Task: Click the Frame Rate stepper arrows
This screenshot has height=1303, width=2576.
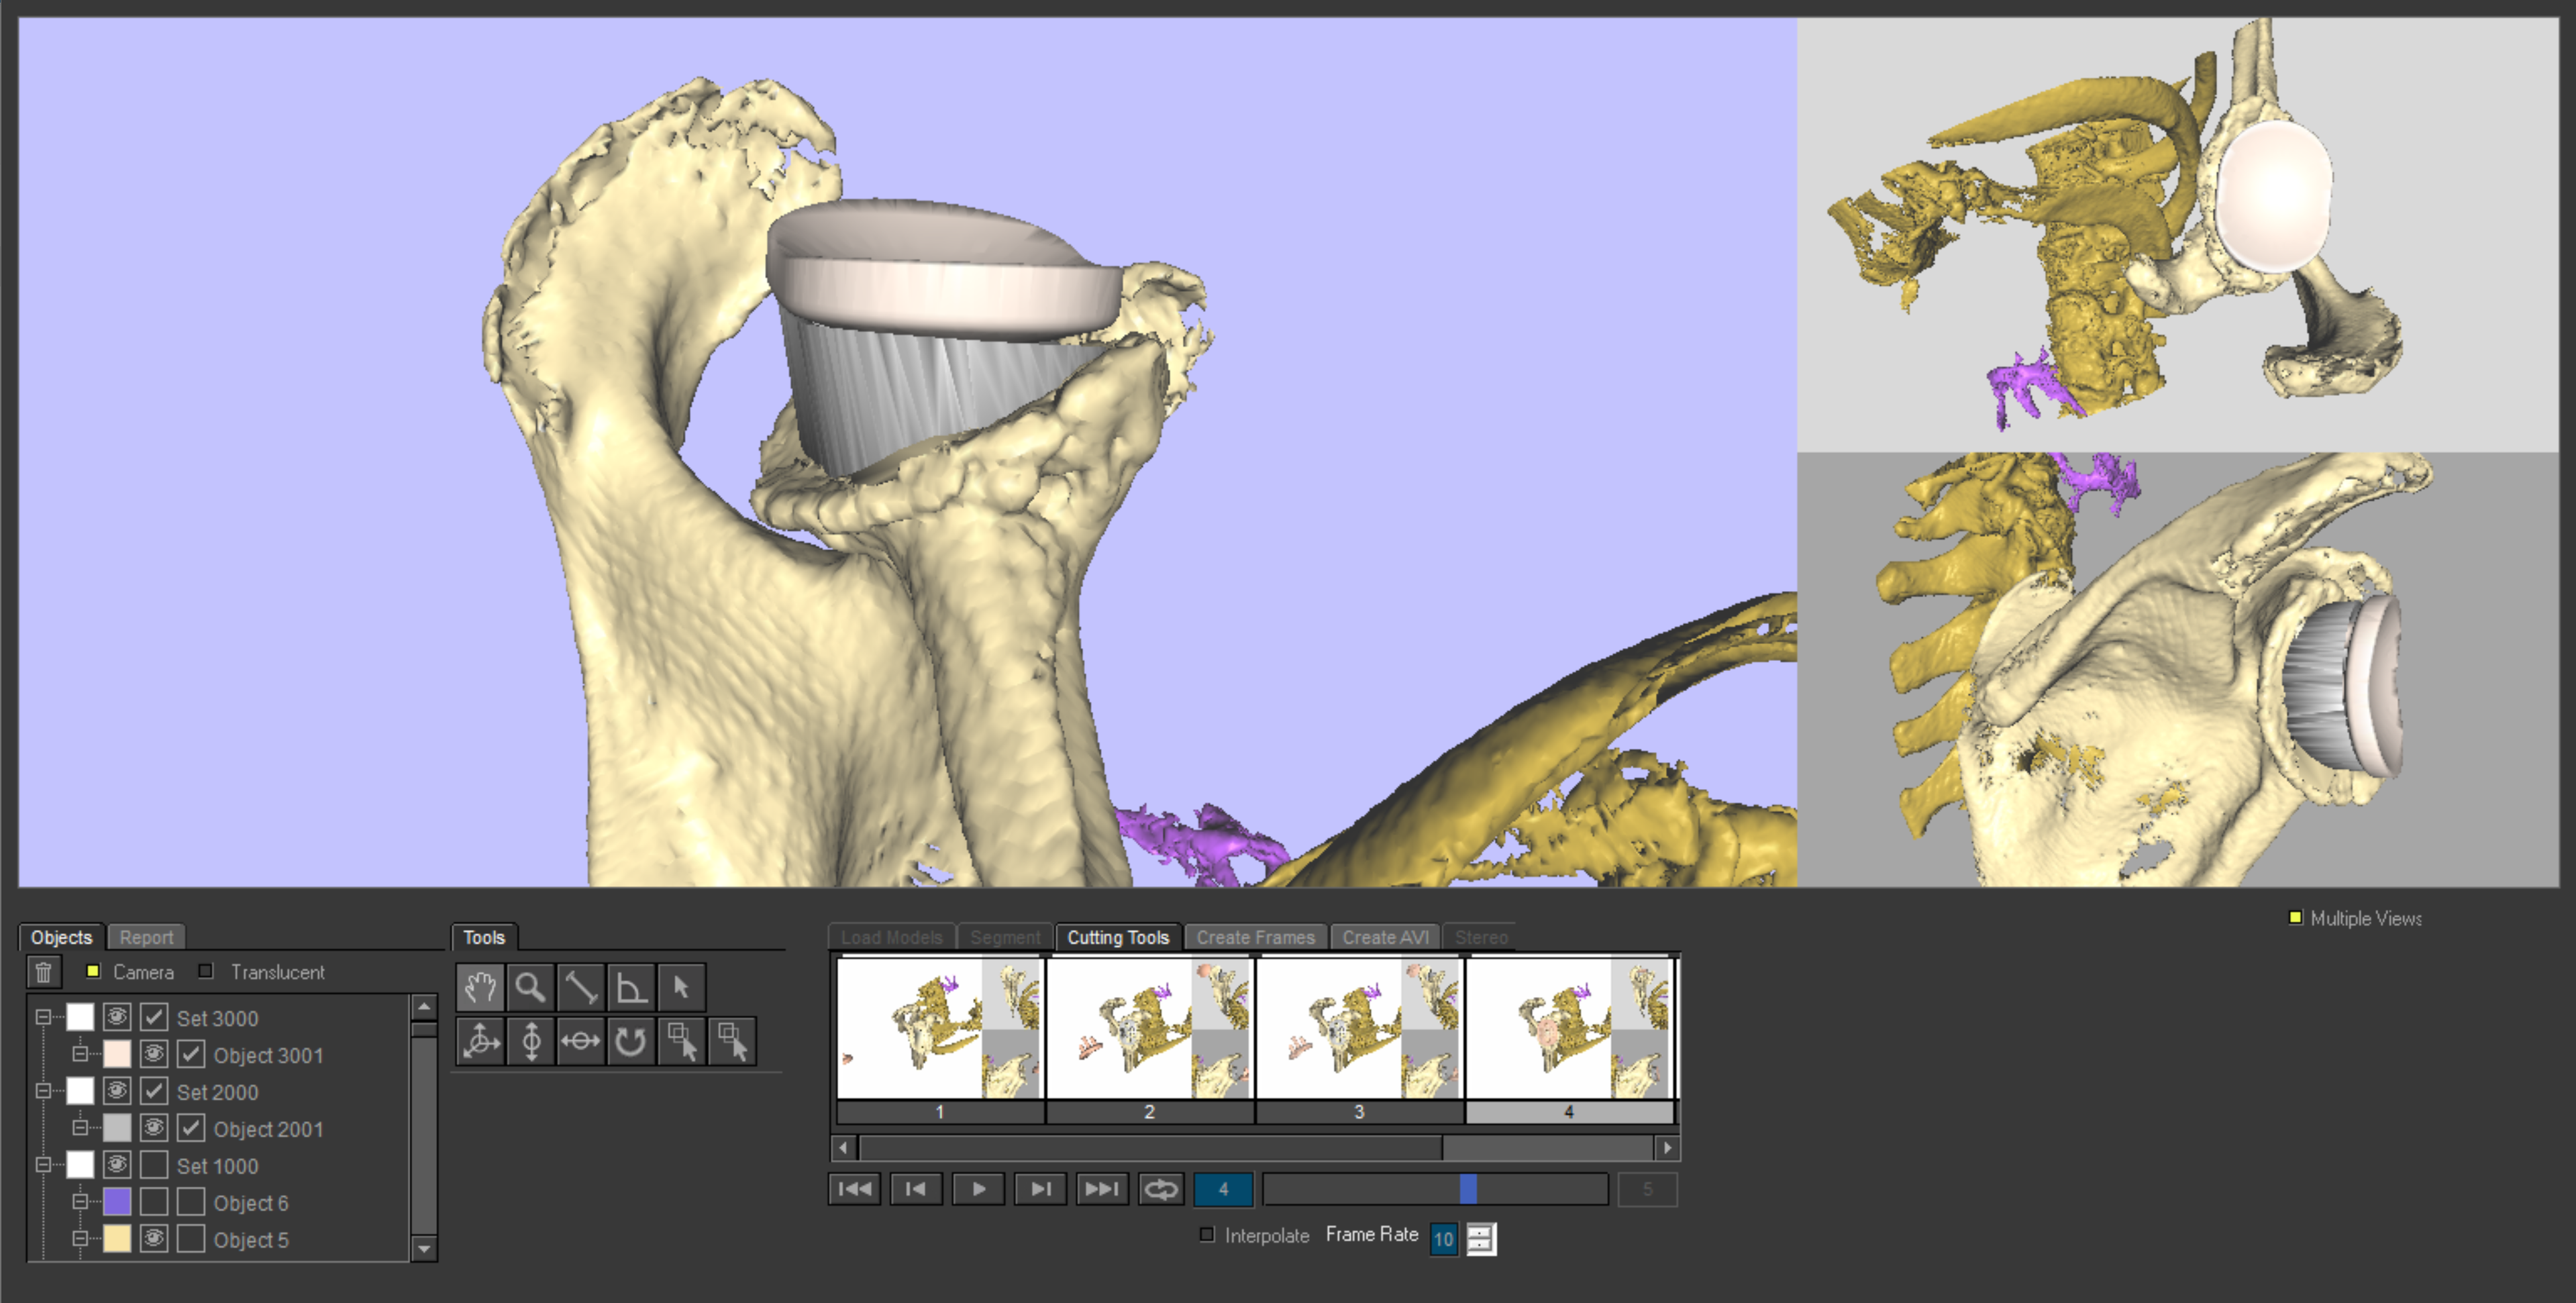Action: point(1482,1239)
